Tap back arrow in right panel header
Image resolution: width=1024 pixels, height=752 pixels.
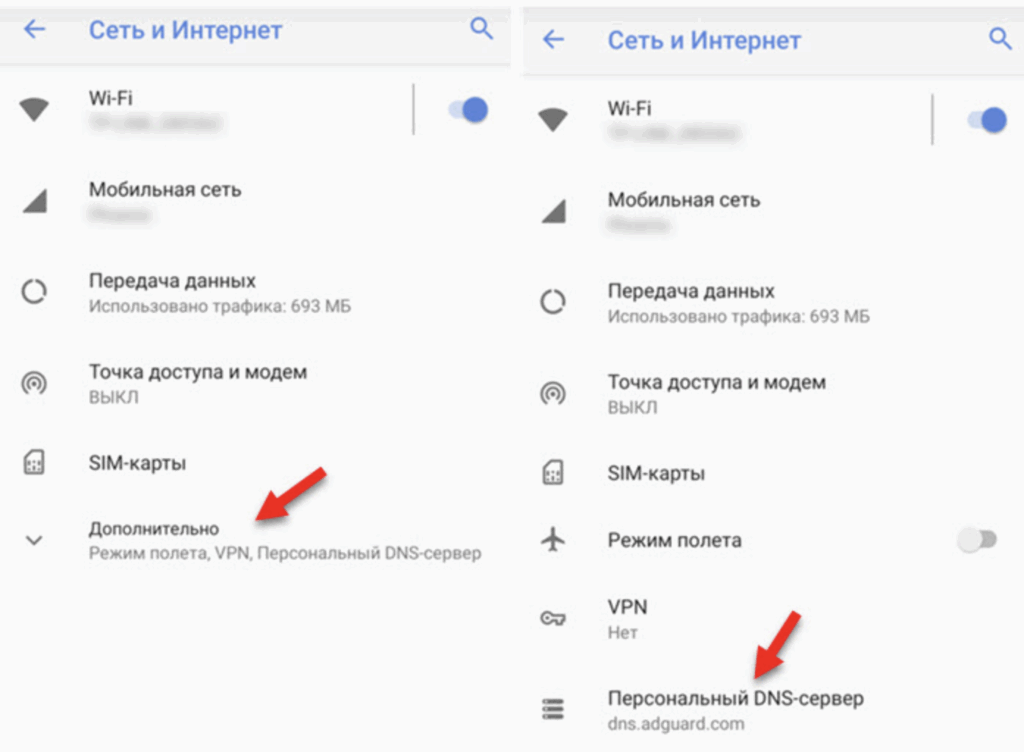click(553, 39)
